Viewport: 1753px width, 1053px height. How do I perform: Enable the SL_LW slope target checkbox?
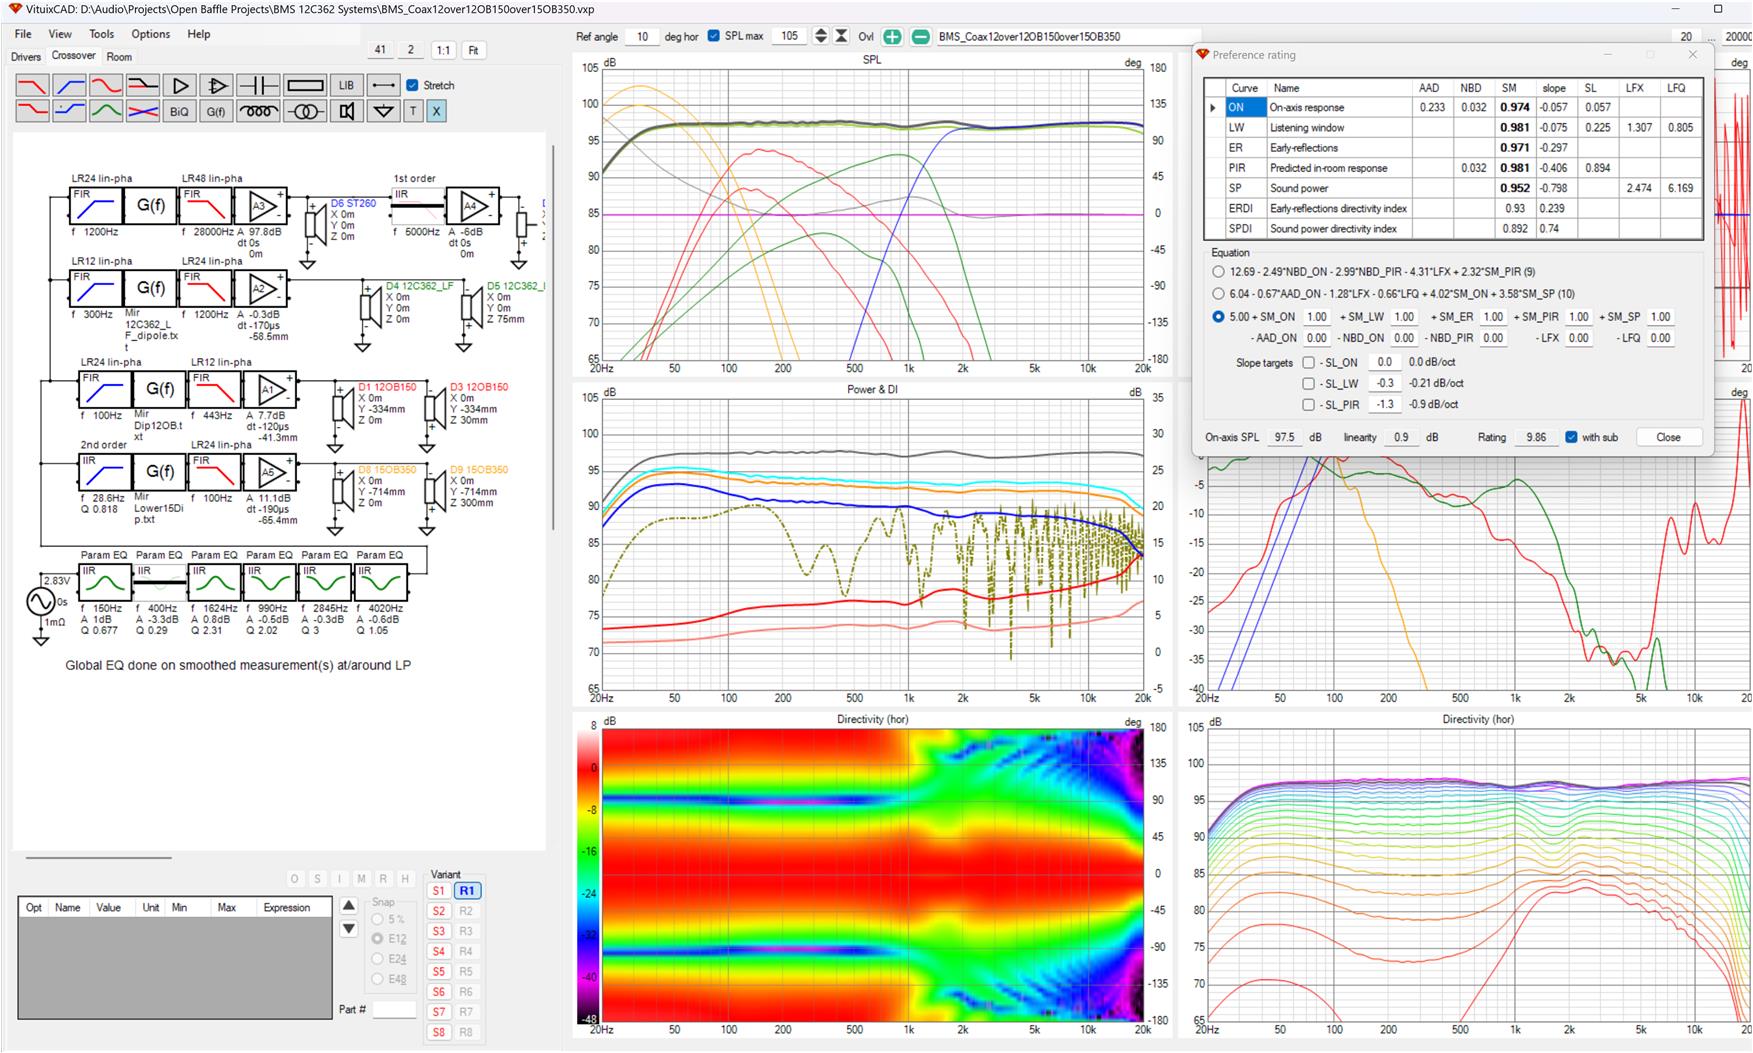(1308, 384)
